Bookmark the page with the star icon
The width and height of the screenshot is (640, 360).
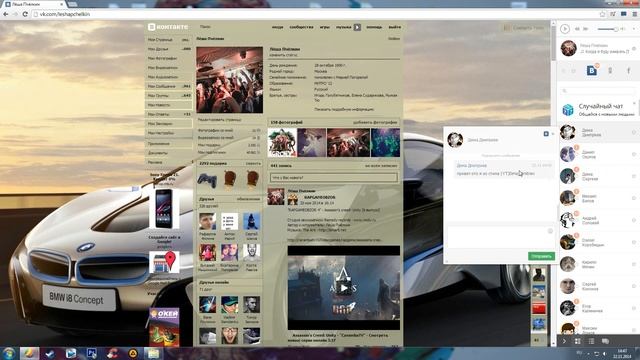pyautogui.click(x=602, y=14)
